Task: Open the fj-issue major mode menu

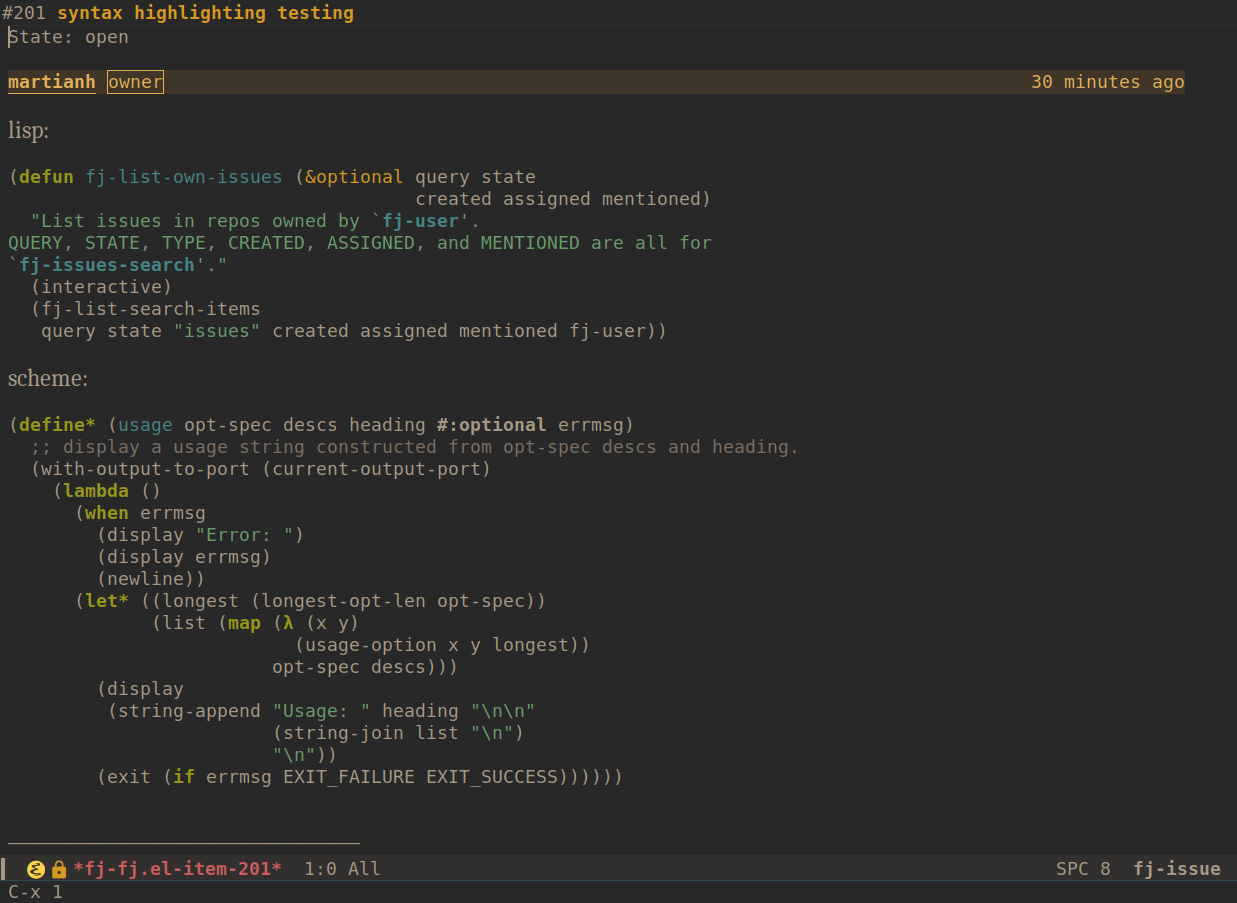Action: pos(1177,868)
